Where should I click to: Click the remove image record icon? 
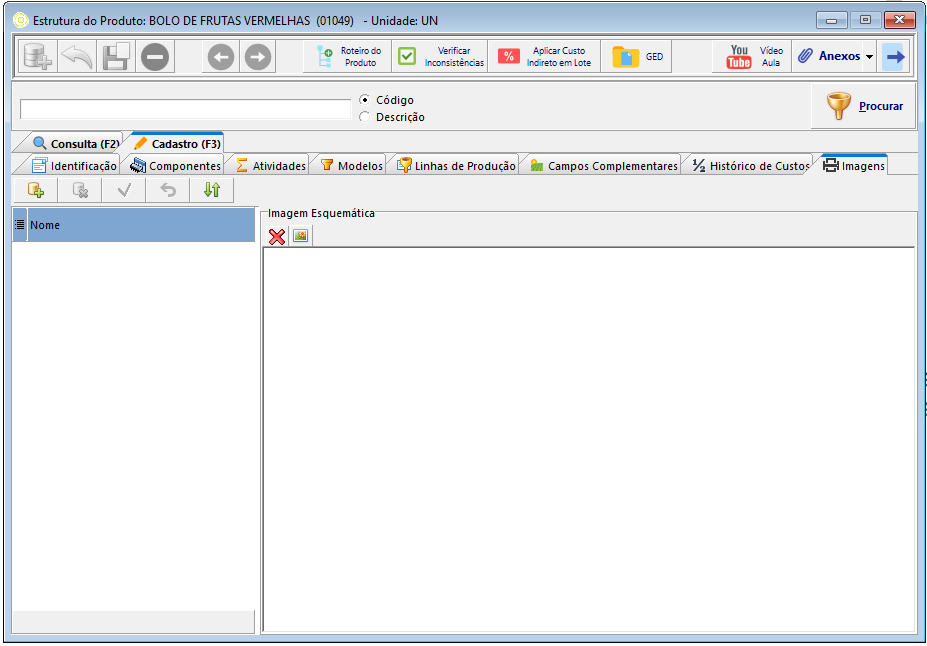click(80, 190)
